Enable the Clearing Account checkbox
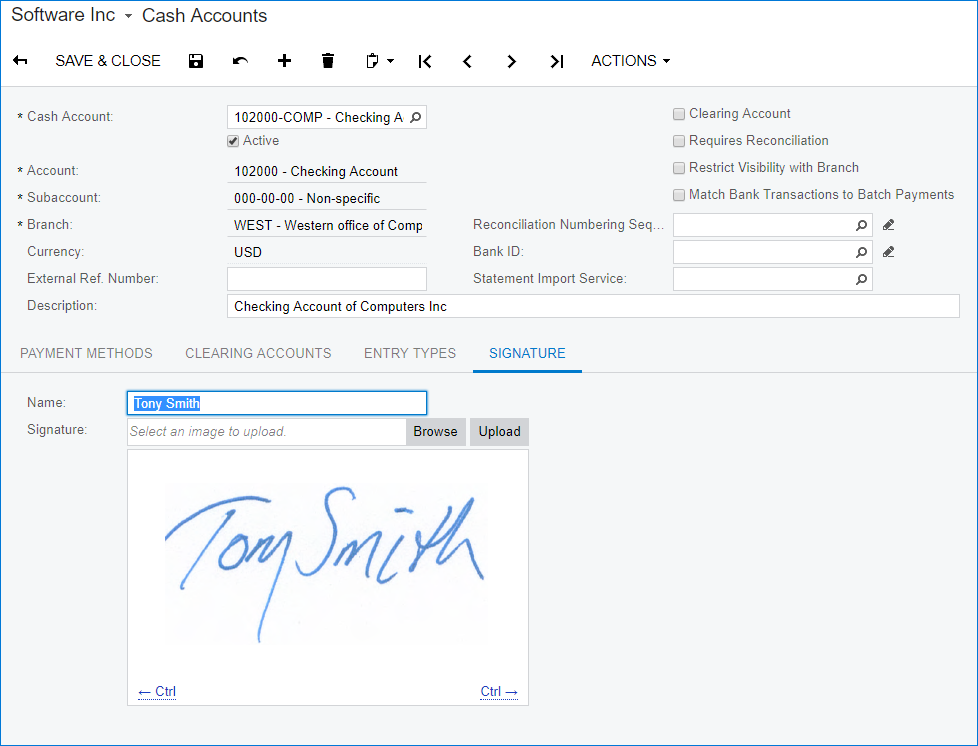This screenshot has width=978, height=746. [679, 114]
